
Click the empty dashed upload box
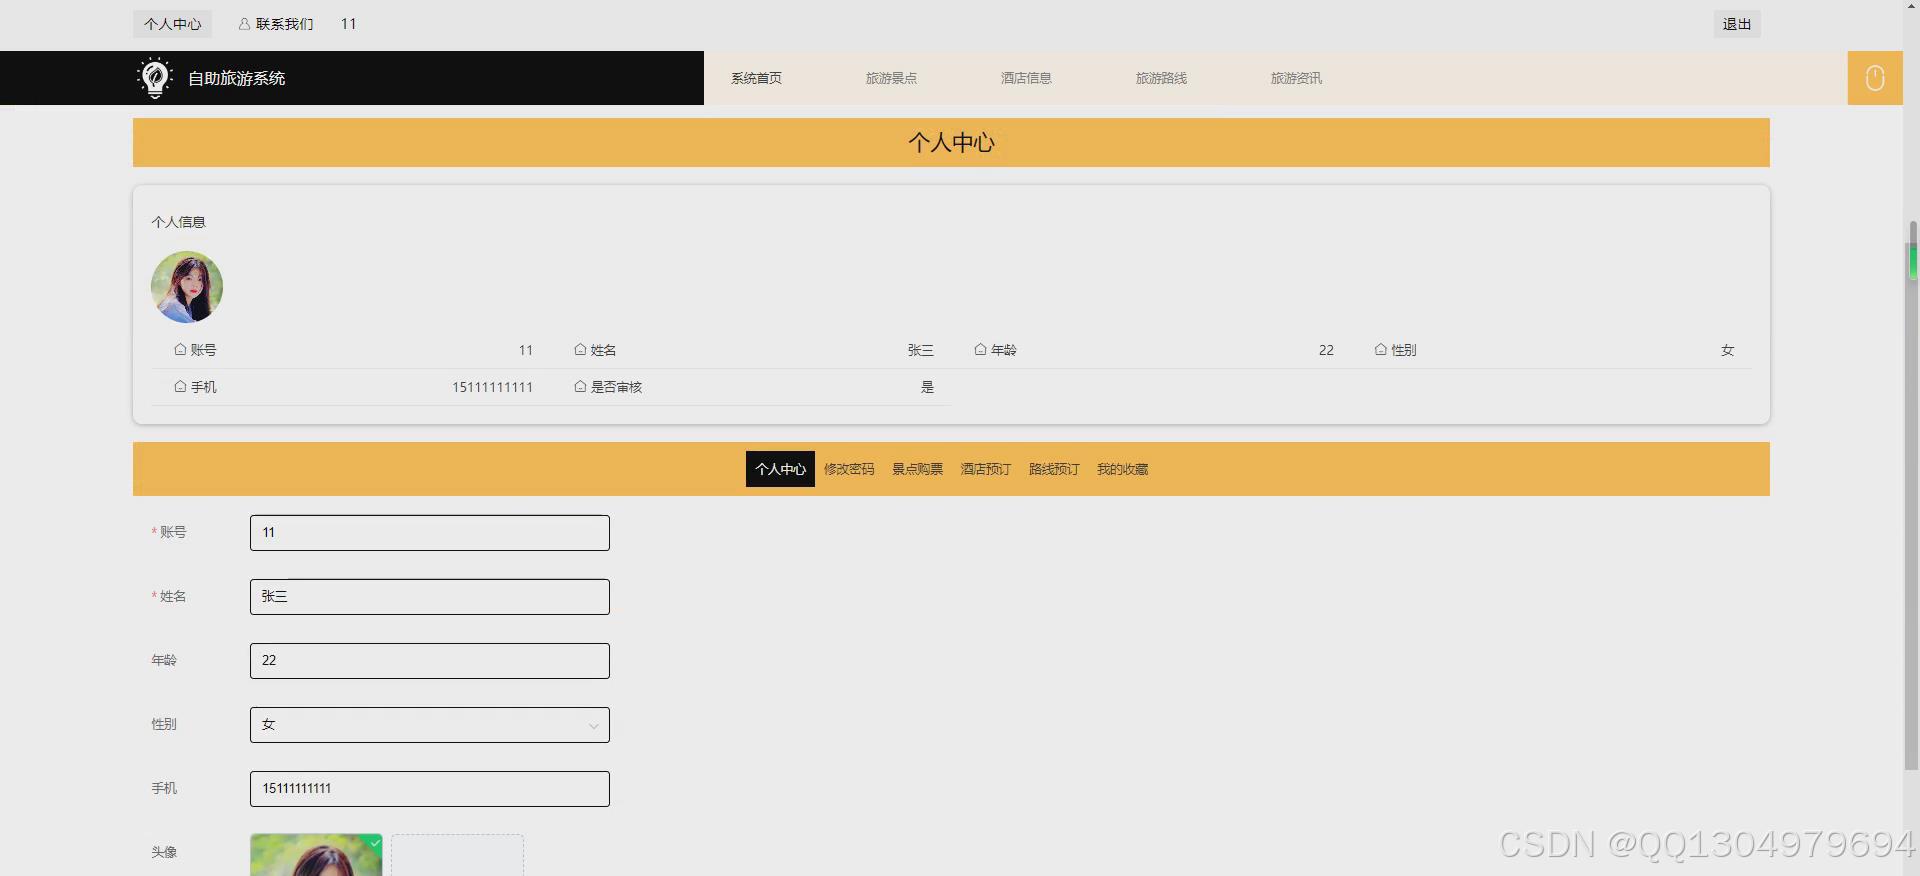[457, 855]
